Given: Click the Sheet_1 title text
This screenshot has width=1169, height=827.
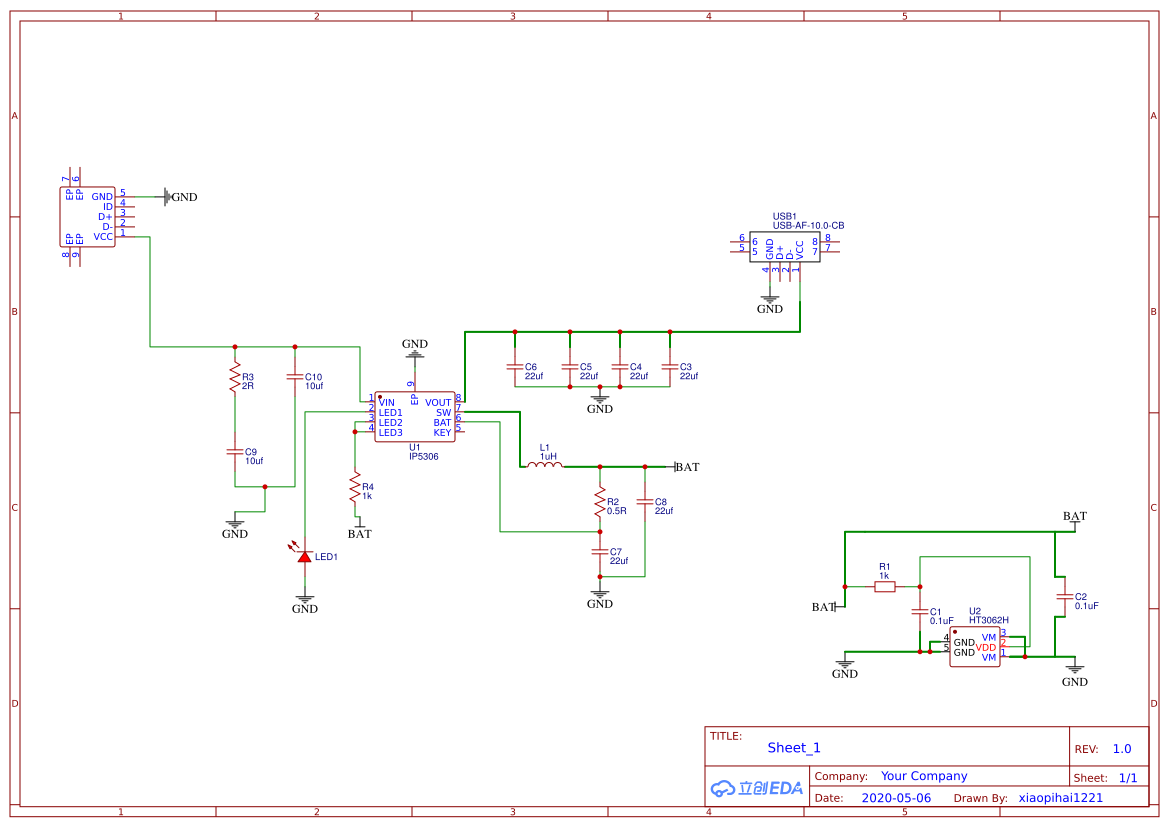Looking at the screenshot, I should click(794, 747).
